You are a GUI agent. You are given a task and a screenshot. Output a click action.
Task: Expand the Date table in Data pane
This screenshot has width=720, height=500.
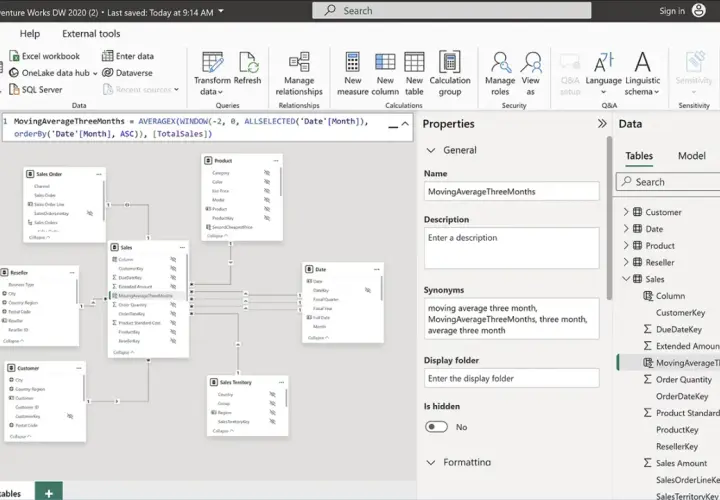point(626,229)
